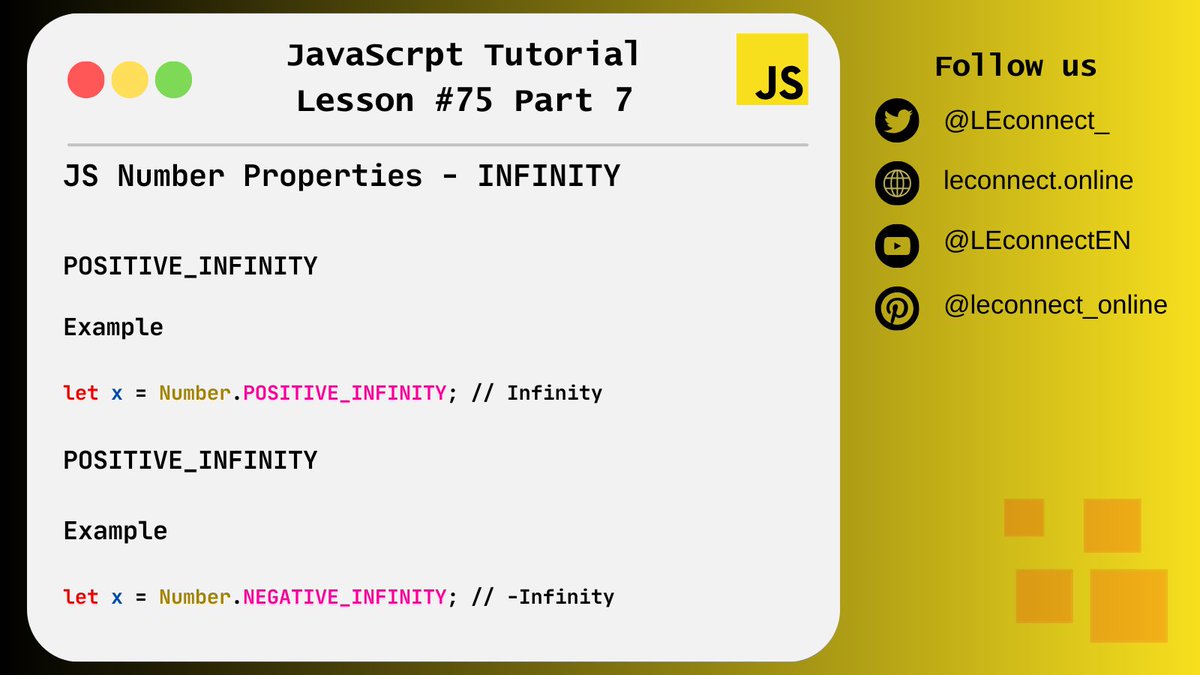Visit the leconnect.online link

1038,181
